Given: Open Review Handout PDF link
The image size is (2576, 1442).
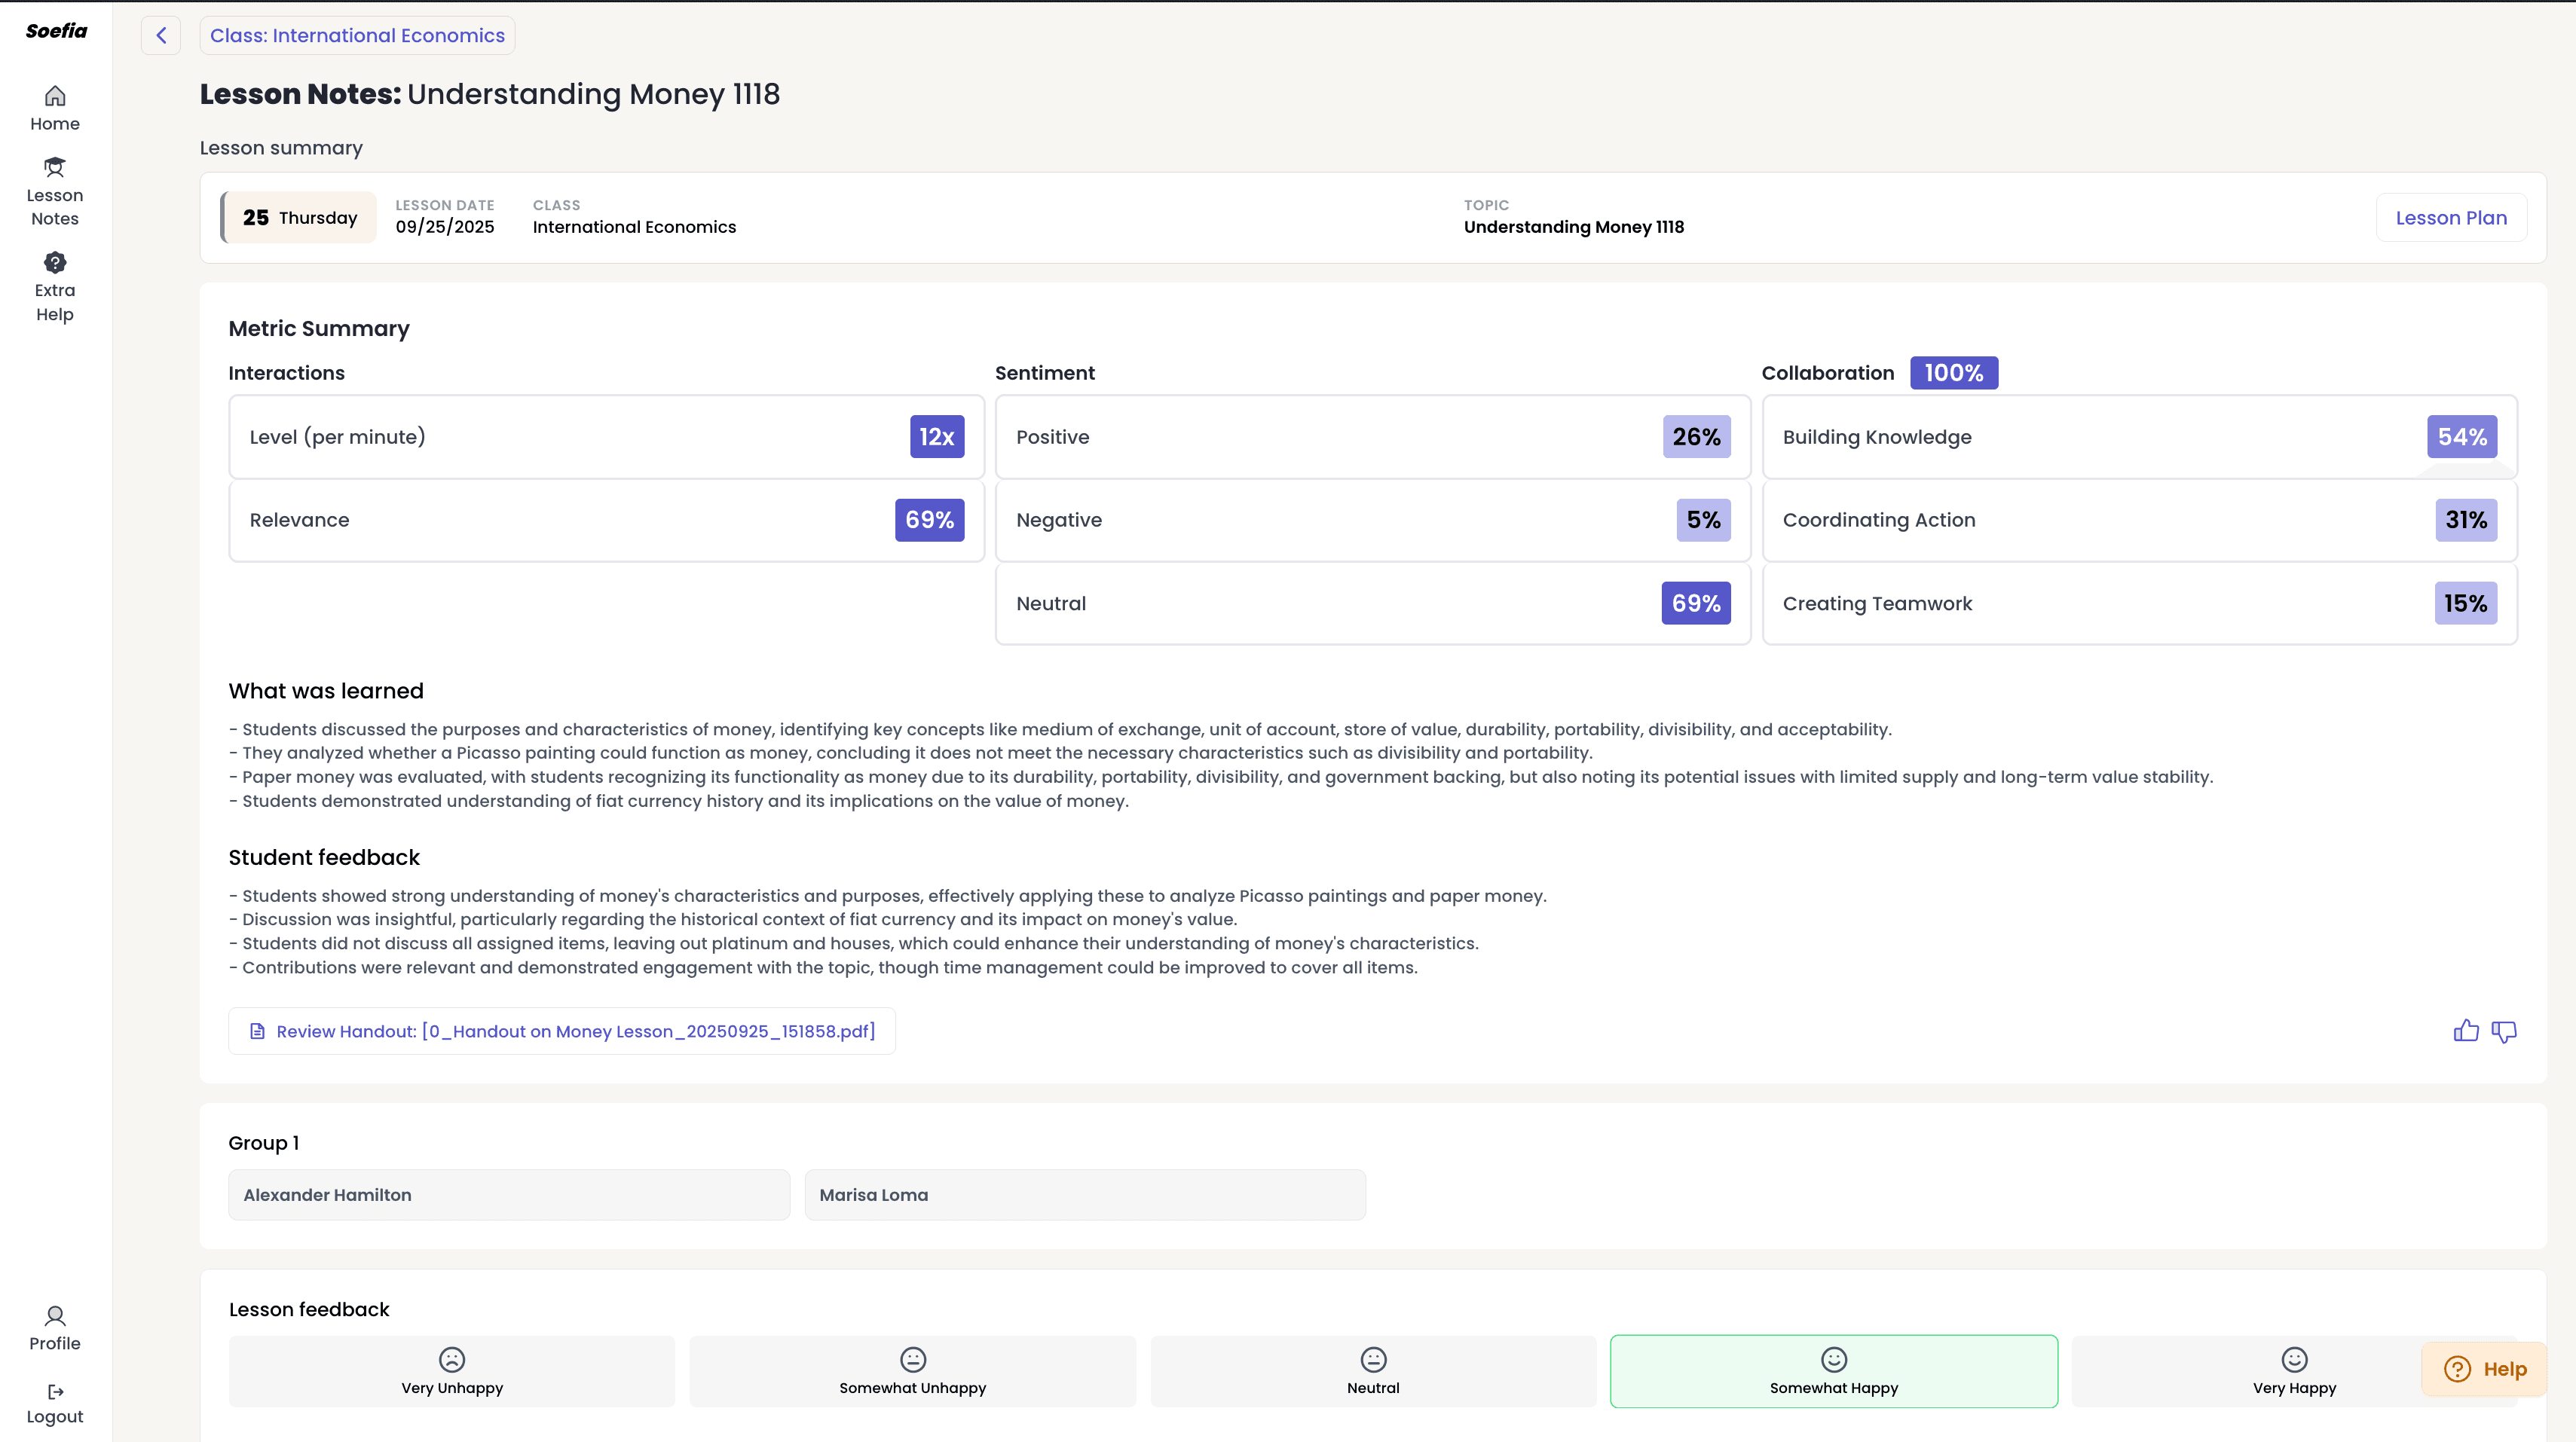Looking at the screenshot, I should pos(575,1031).
